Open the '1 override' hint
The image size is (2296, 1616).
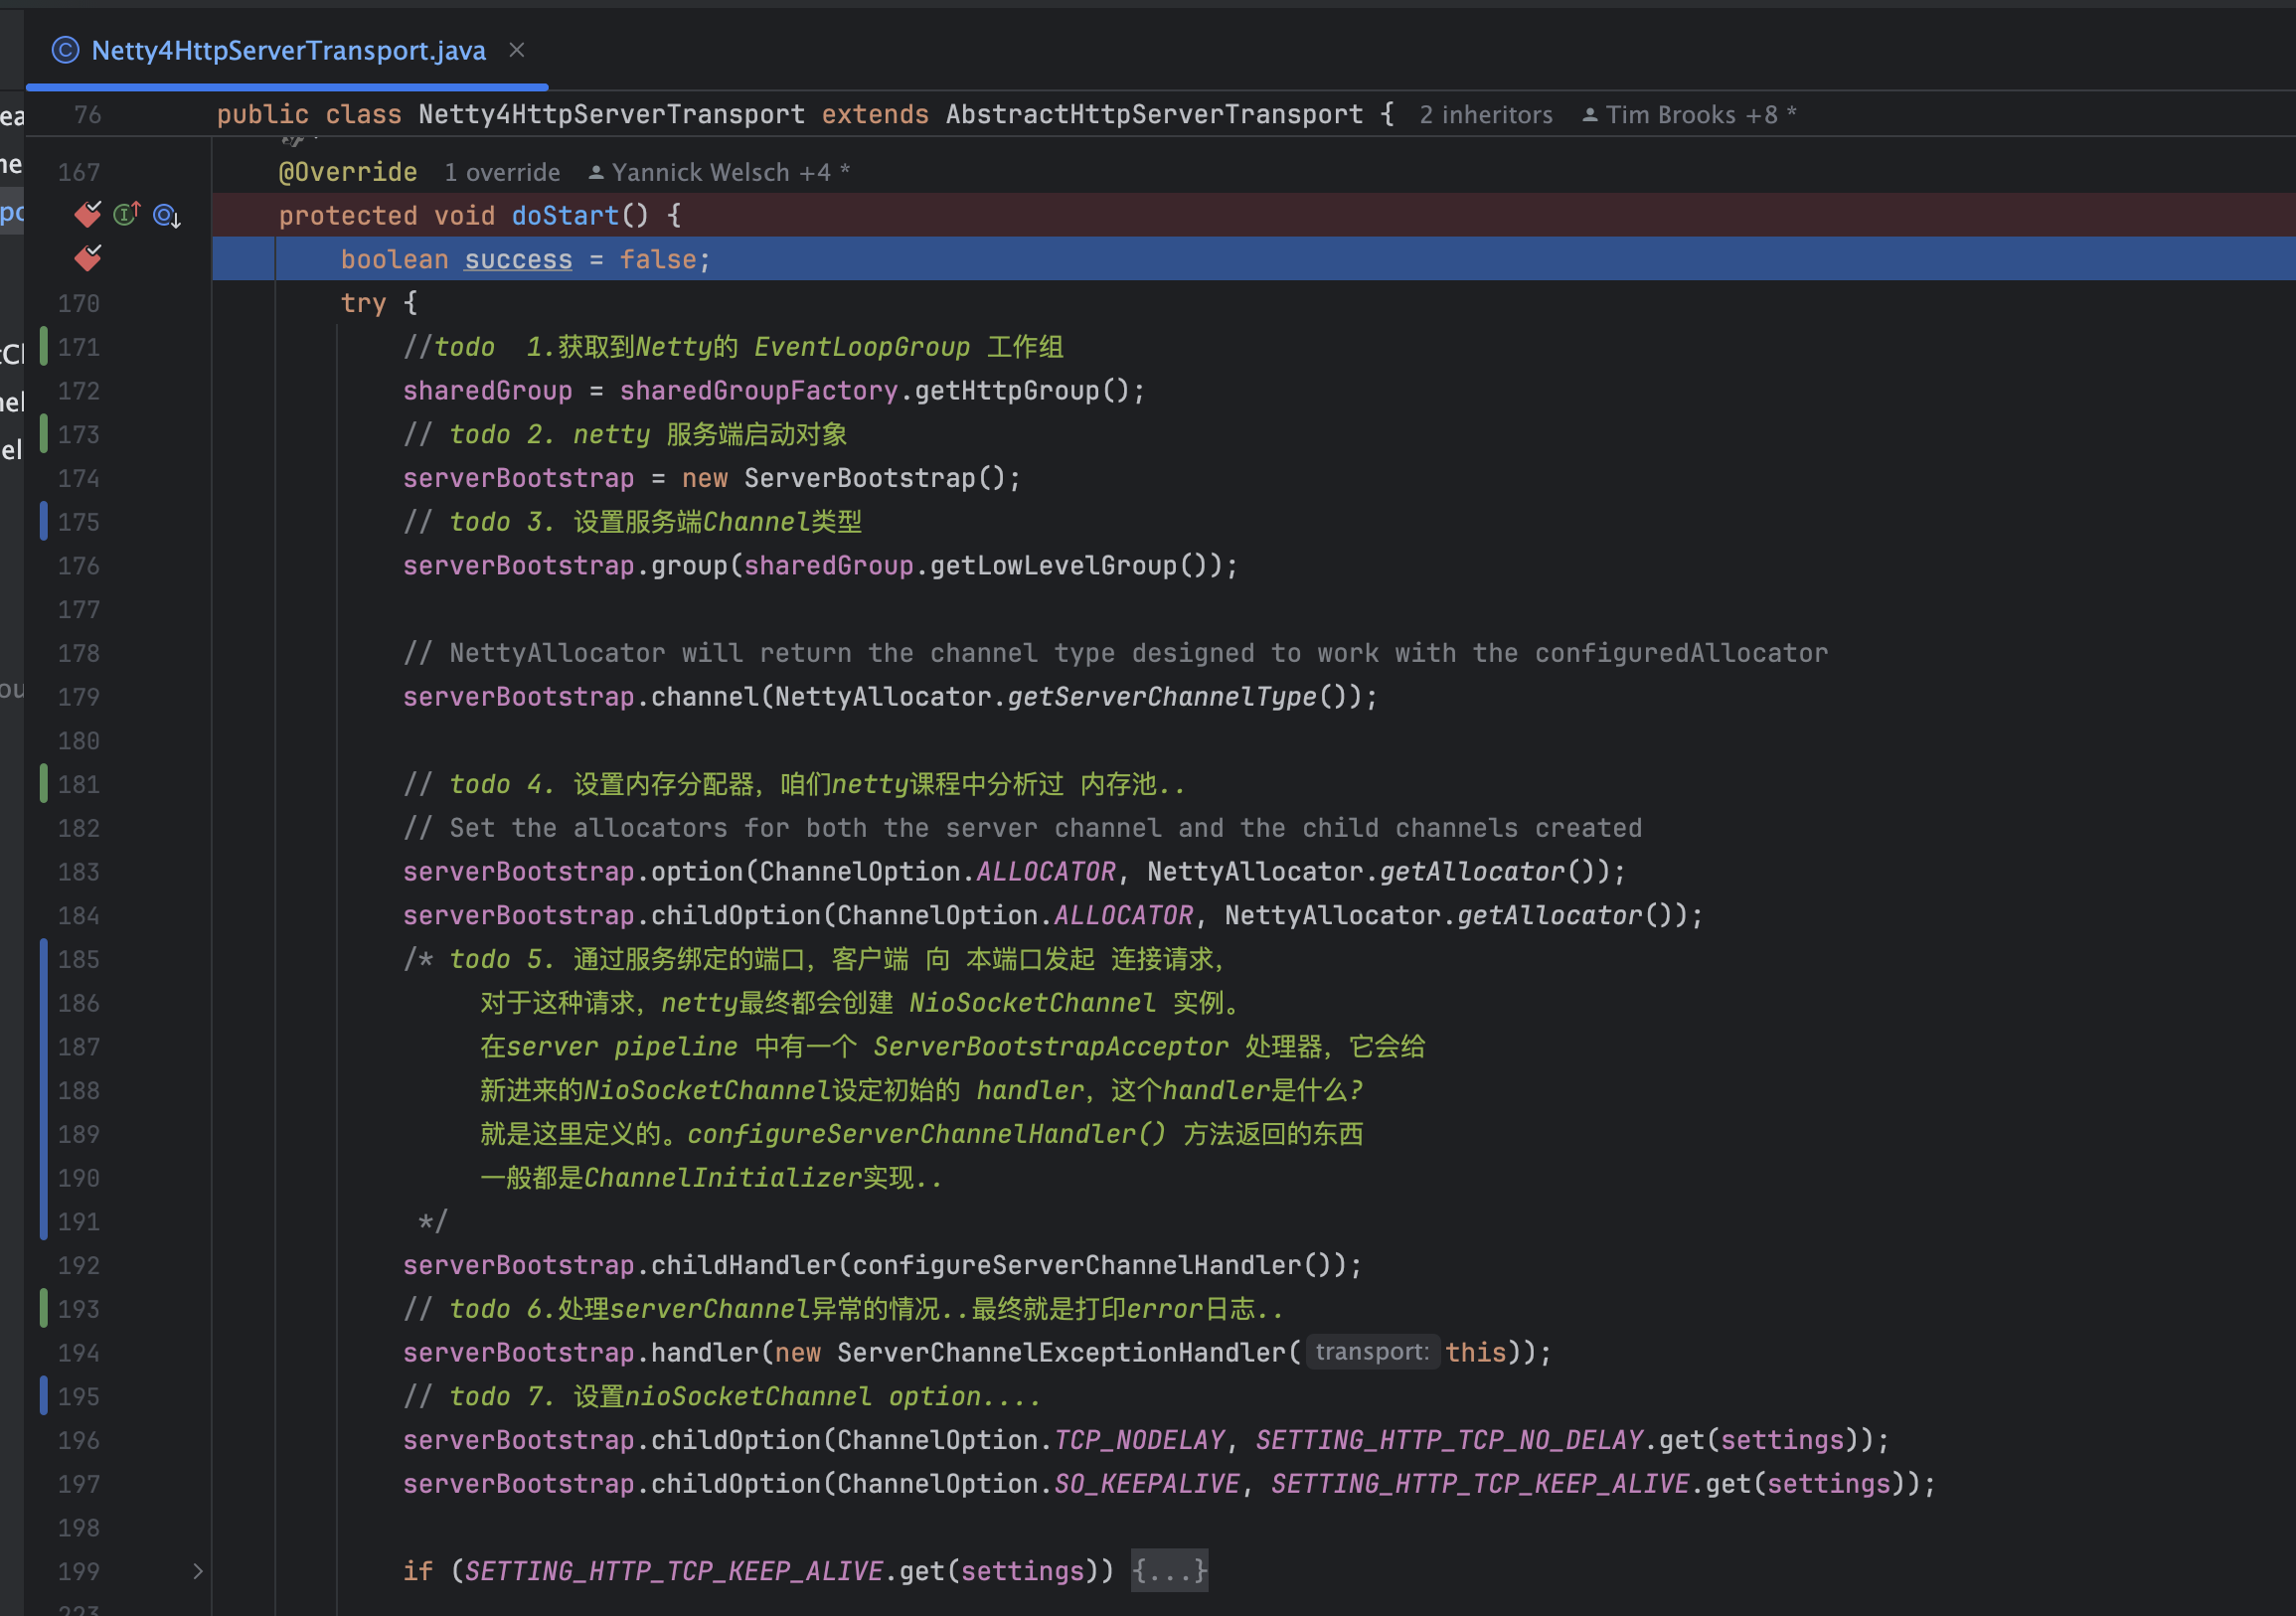coord(502,172)
